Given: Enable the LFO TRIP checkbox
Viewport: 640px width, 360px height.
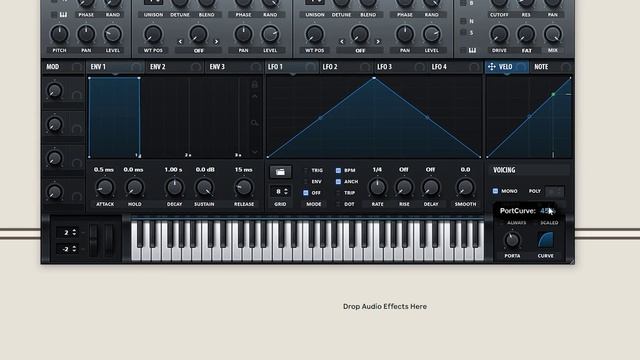Looking at the screenshot, I should click(x=338, y=193).
